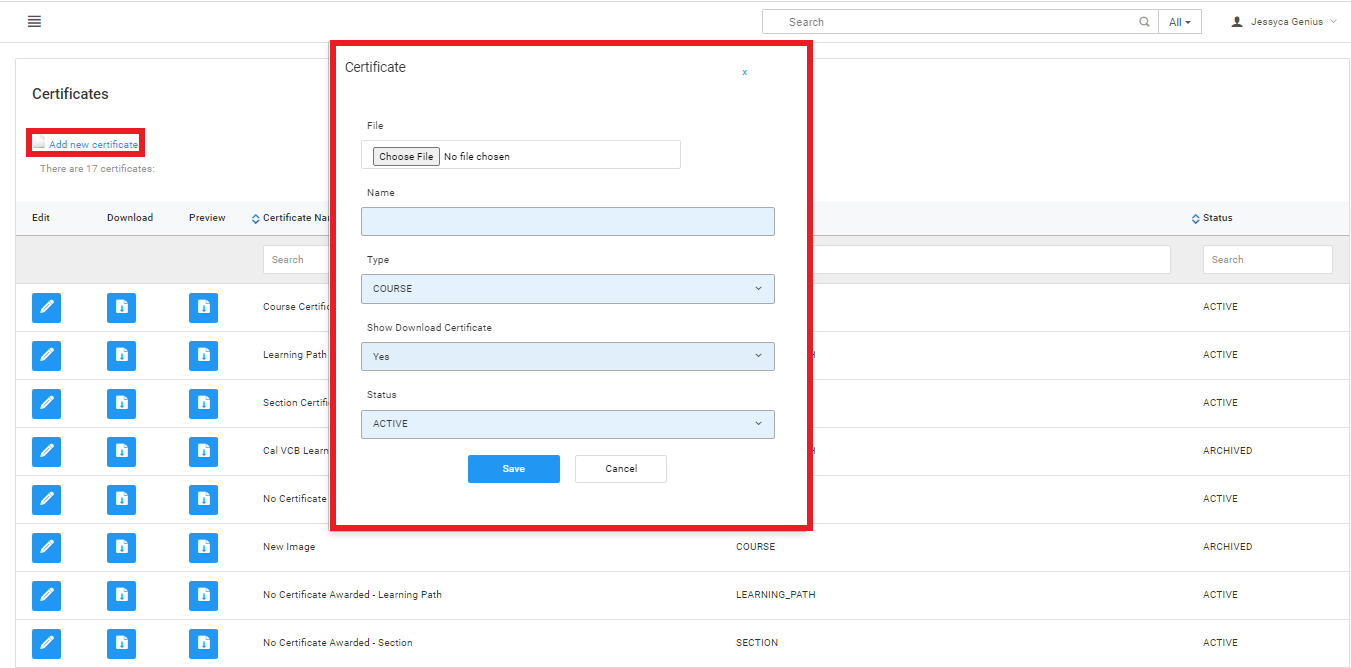Close the Certificate dialog with the x

coord(744,72)
